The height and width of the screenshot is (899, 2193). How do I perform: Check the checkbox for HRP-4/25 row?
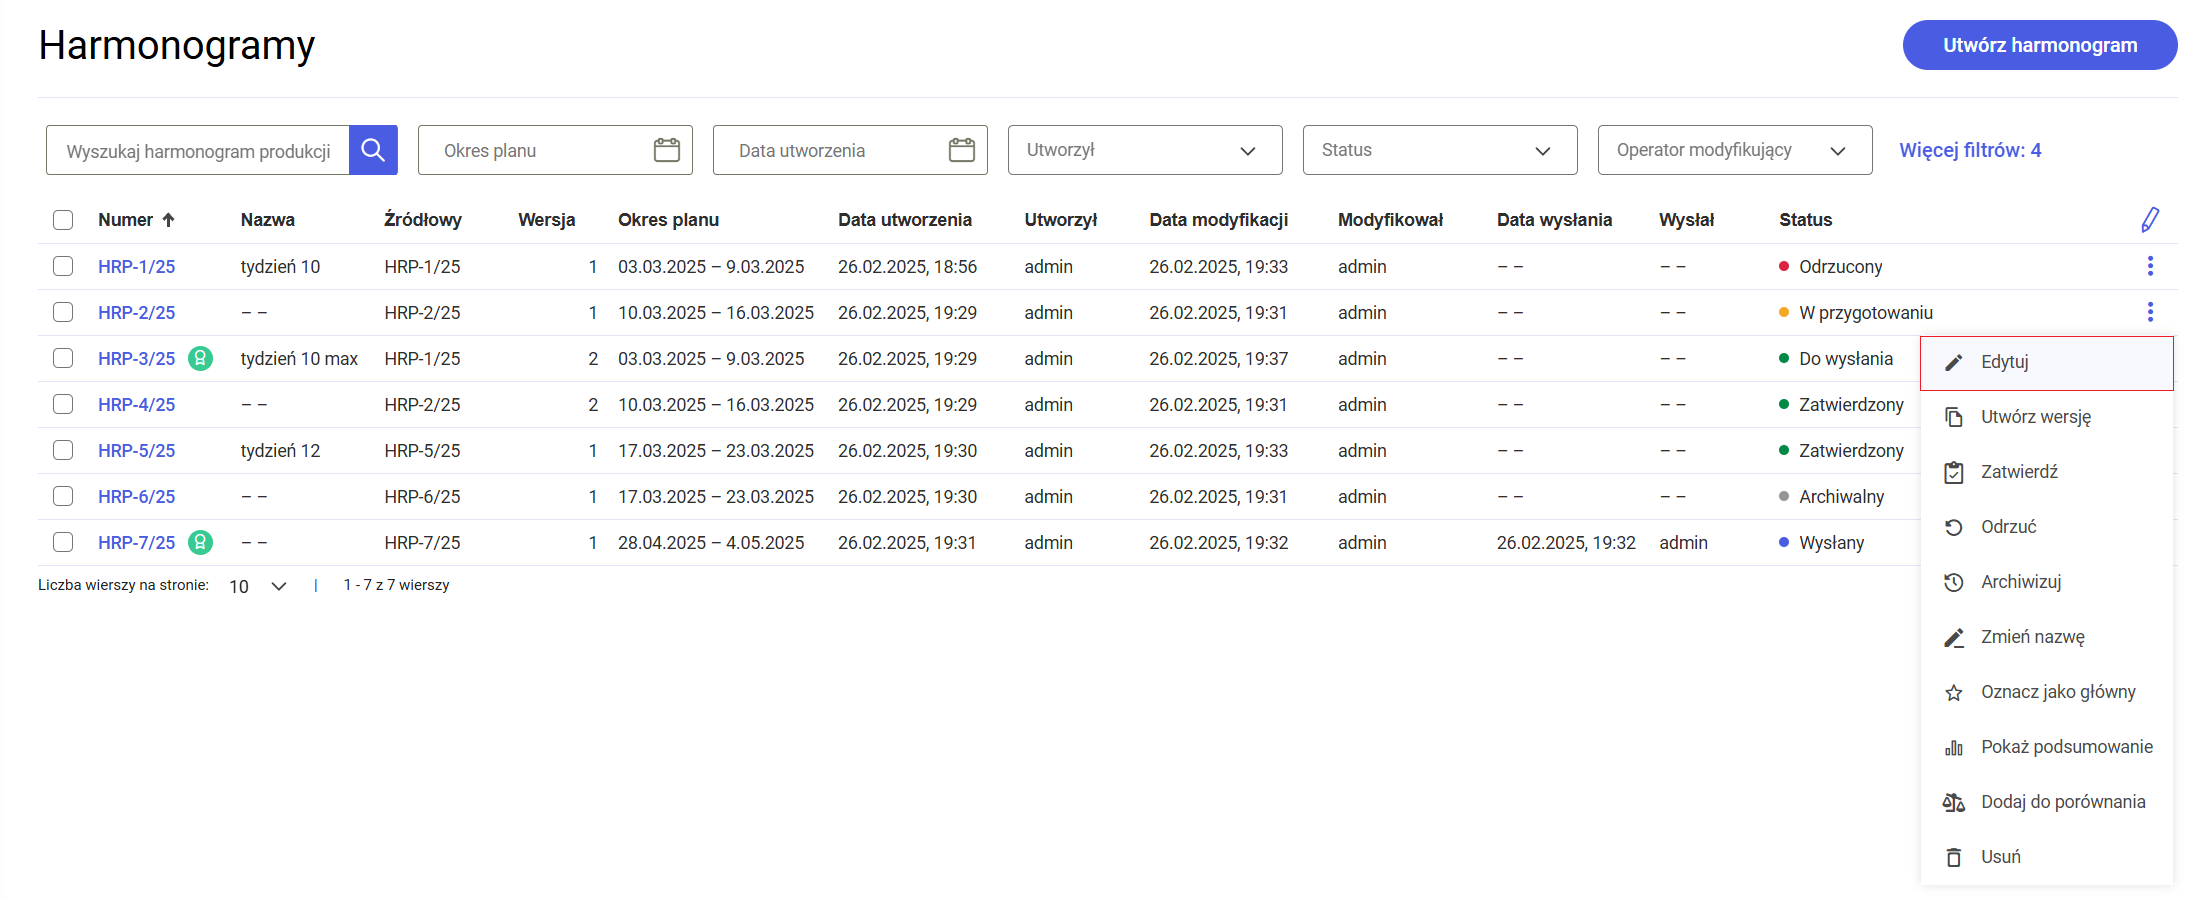point(63,404)
